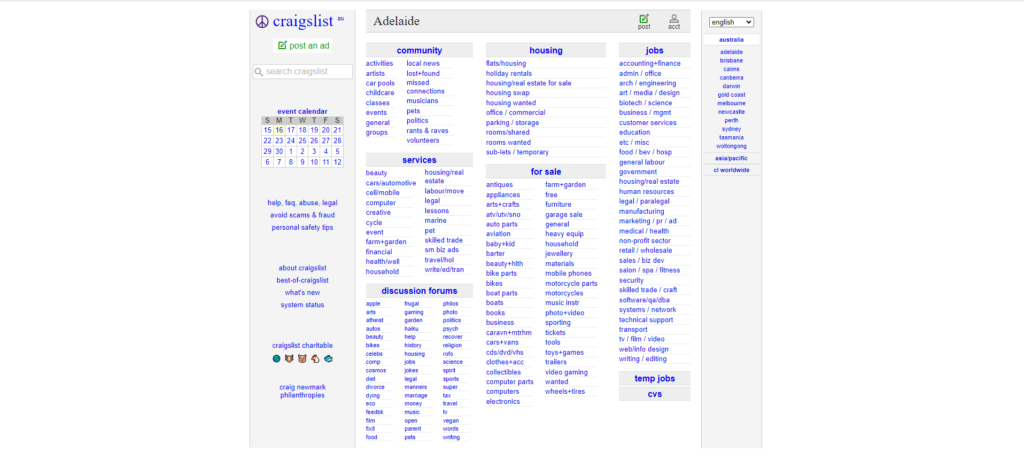Open the 'apple' discussion forum
This screenshot has height=476, width=1024.
click(x=373, y=304)
